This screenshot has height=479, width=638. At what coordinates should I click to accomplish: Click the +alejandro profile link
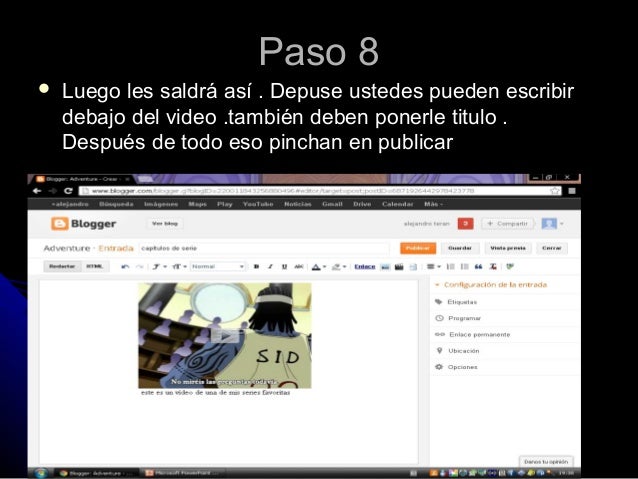point(70,204)
